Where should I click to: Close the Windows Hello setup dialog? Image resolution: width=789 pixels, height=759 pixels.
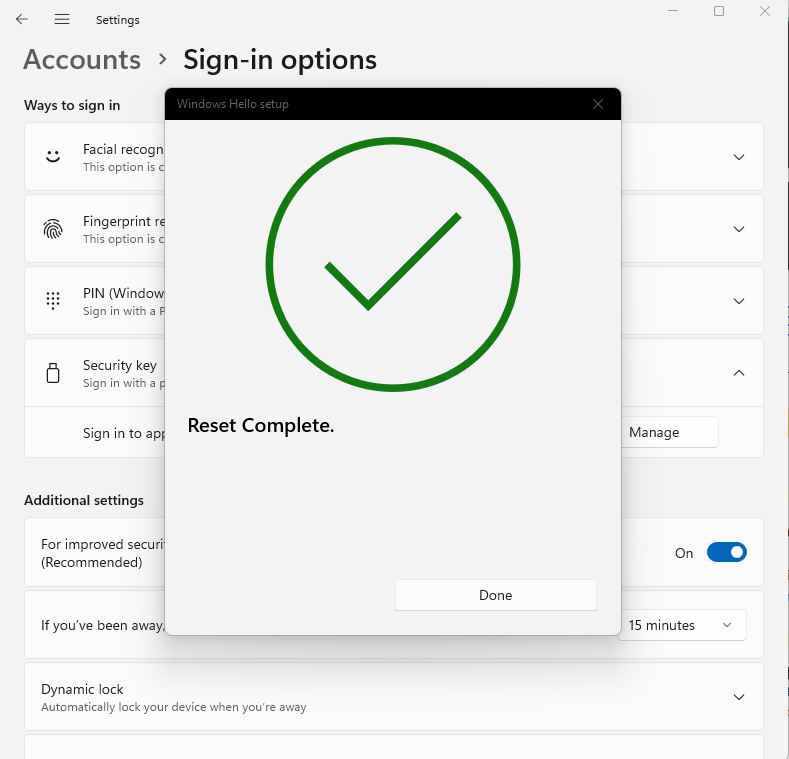point(598,104)
